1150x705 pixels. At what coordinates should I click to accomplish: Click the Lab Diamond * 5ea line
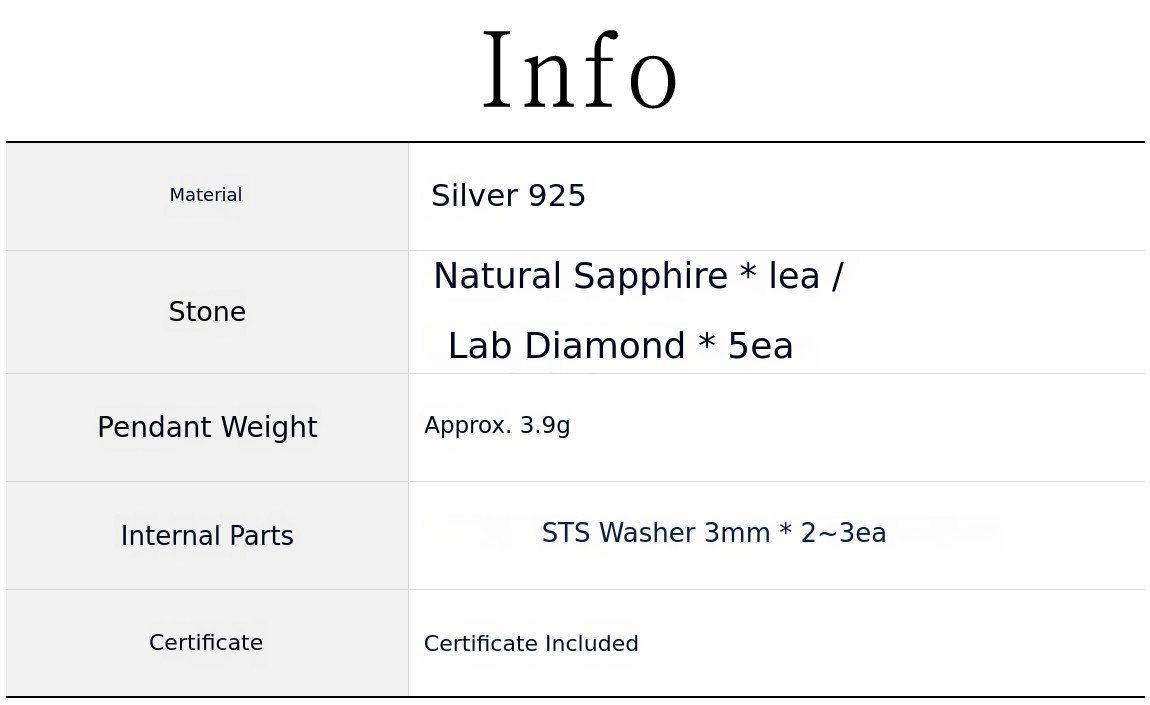pyautogui.click(x=620, y=347)
